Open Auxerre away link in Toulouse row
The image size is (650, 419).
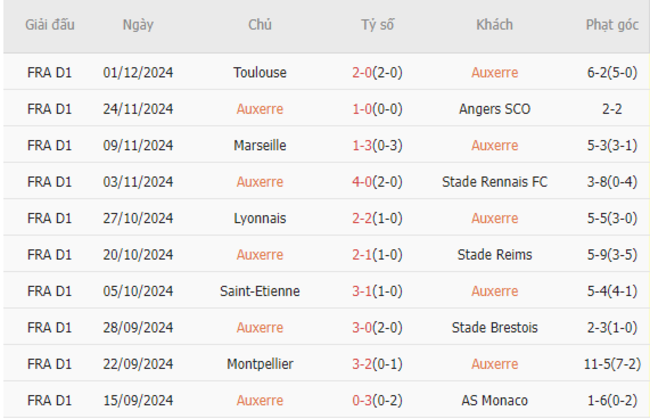click(x=495, y=73)
